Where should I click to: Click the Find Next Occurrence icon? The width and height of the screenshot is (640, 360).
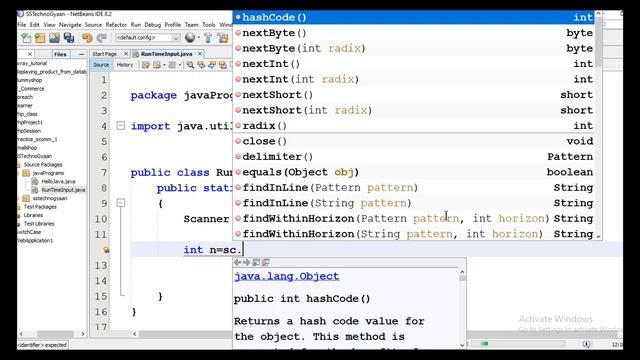click(x=212, y=65)
